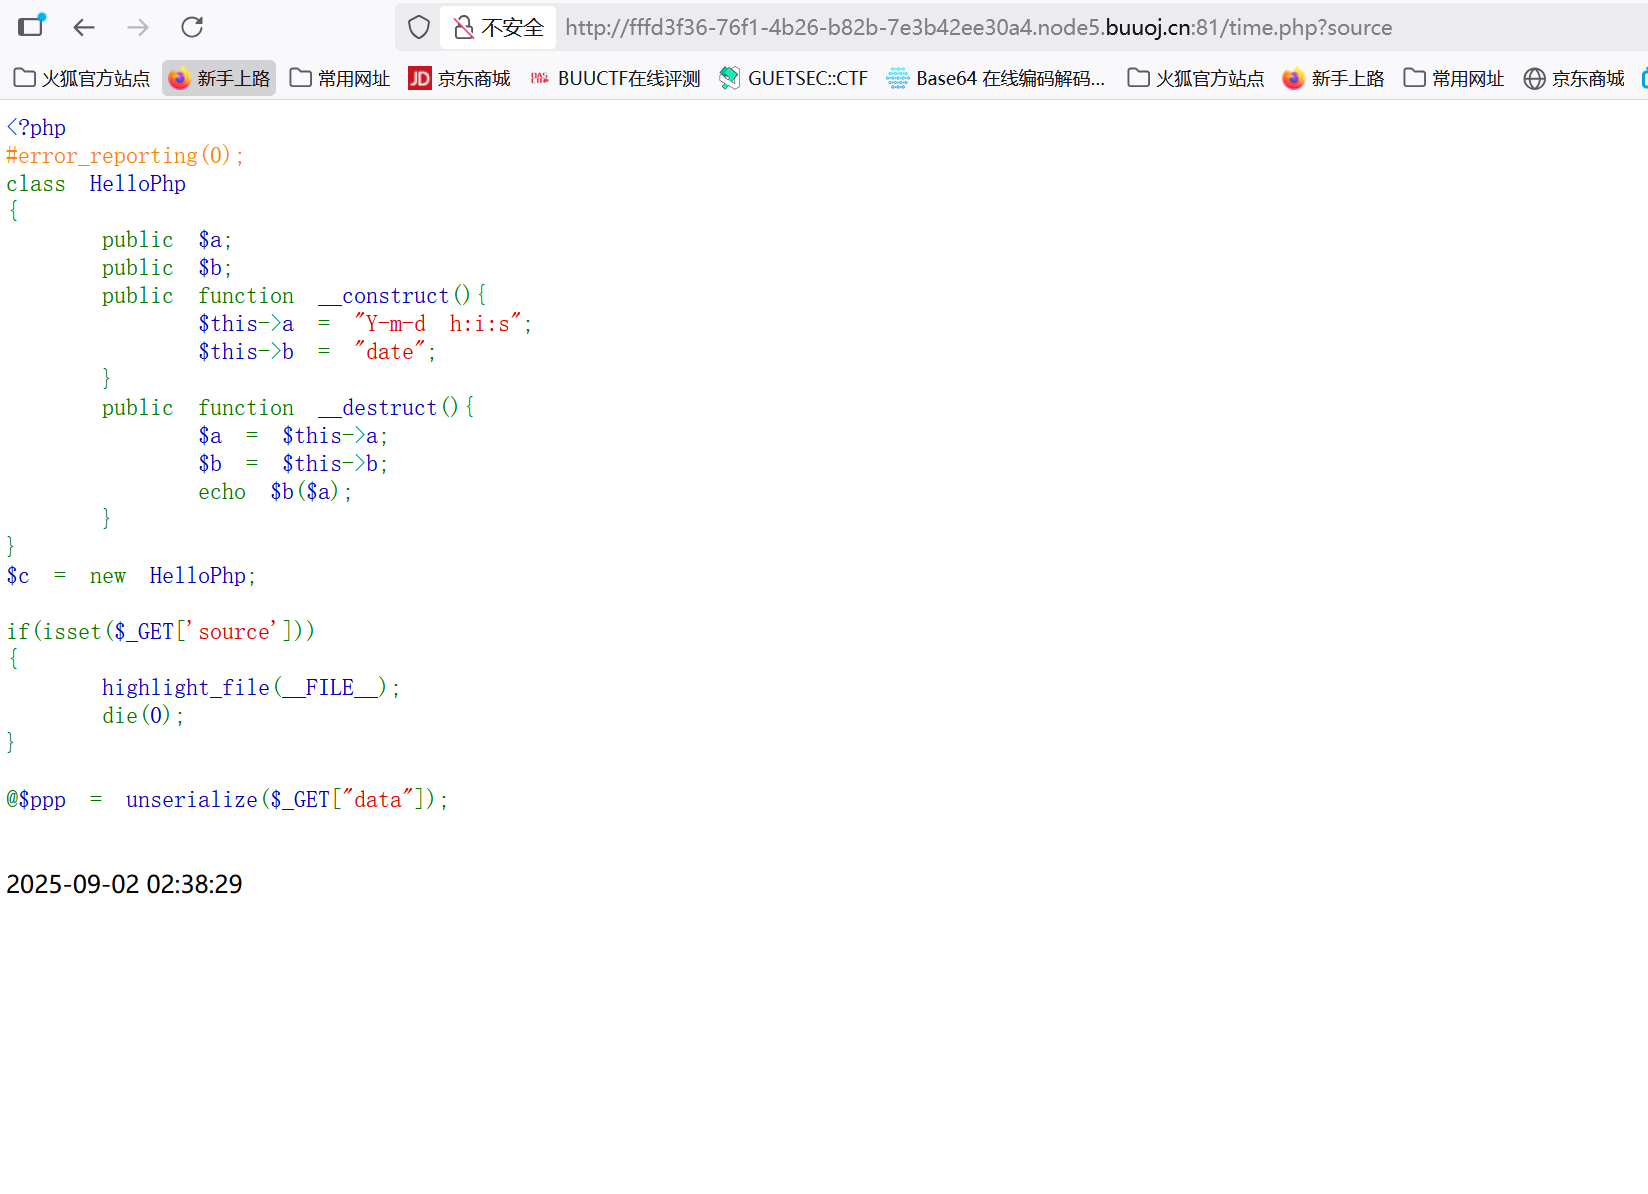
Task: Open Base64 在线编码解码 bookmark
Action: tap(997, 78)
